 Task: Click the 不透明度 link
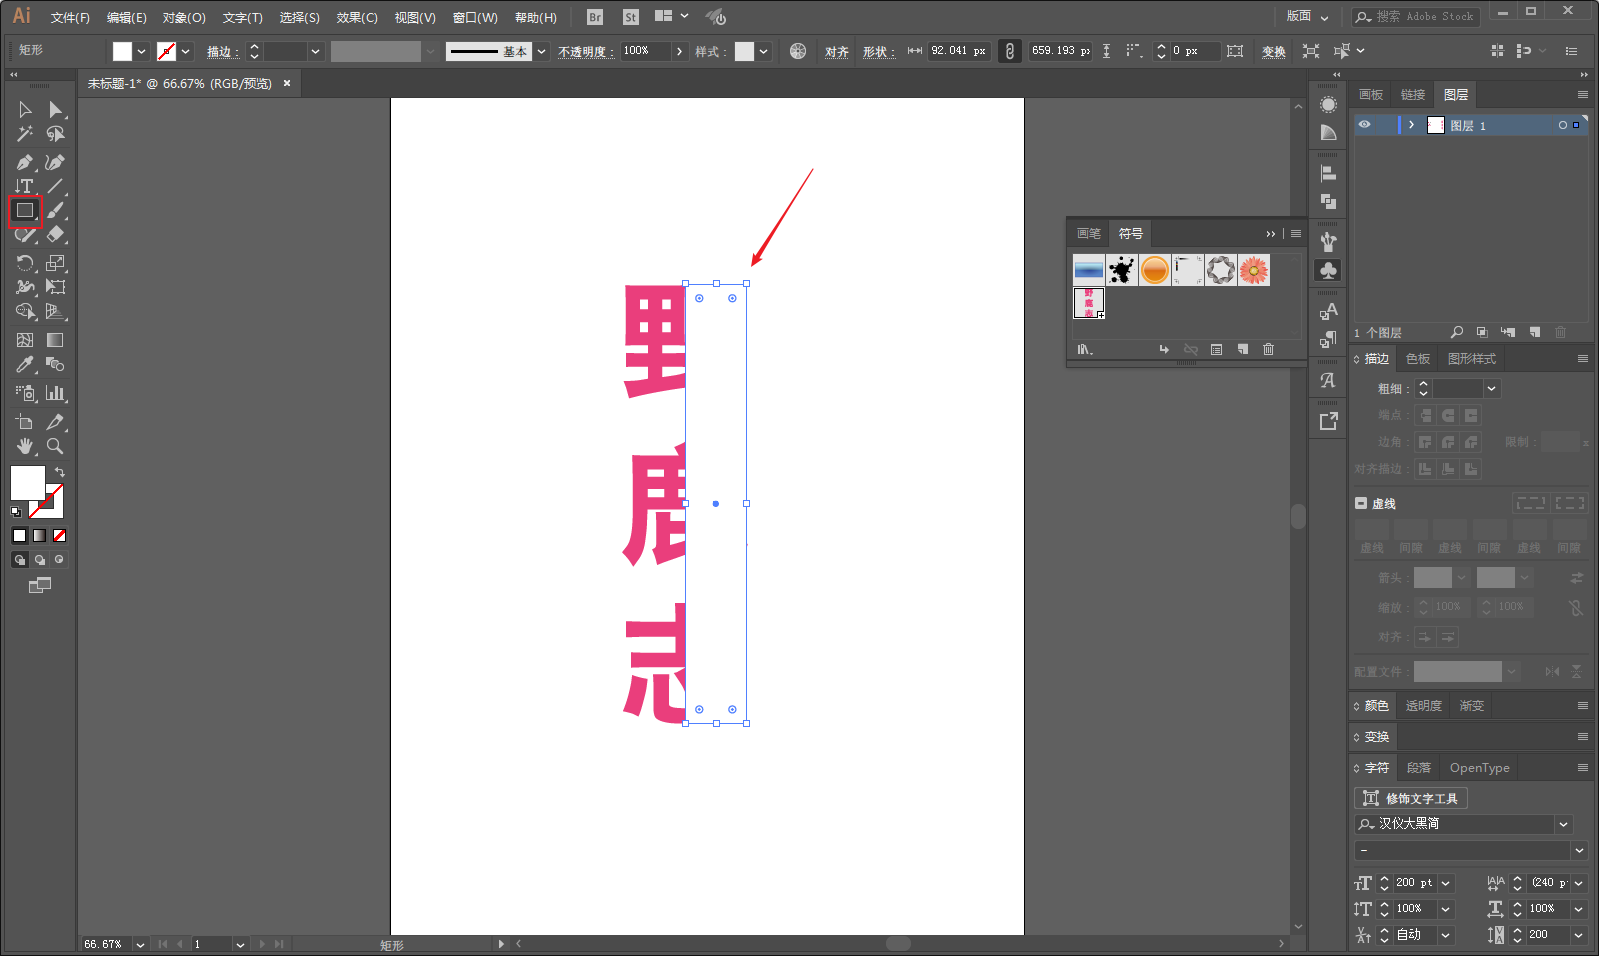pos(585,51)
